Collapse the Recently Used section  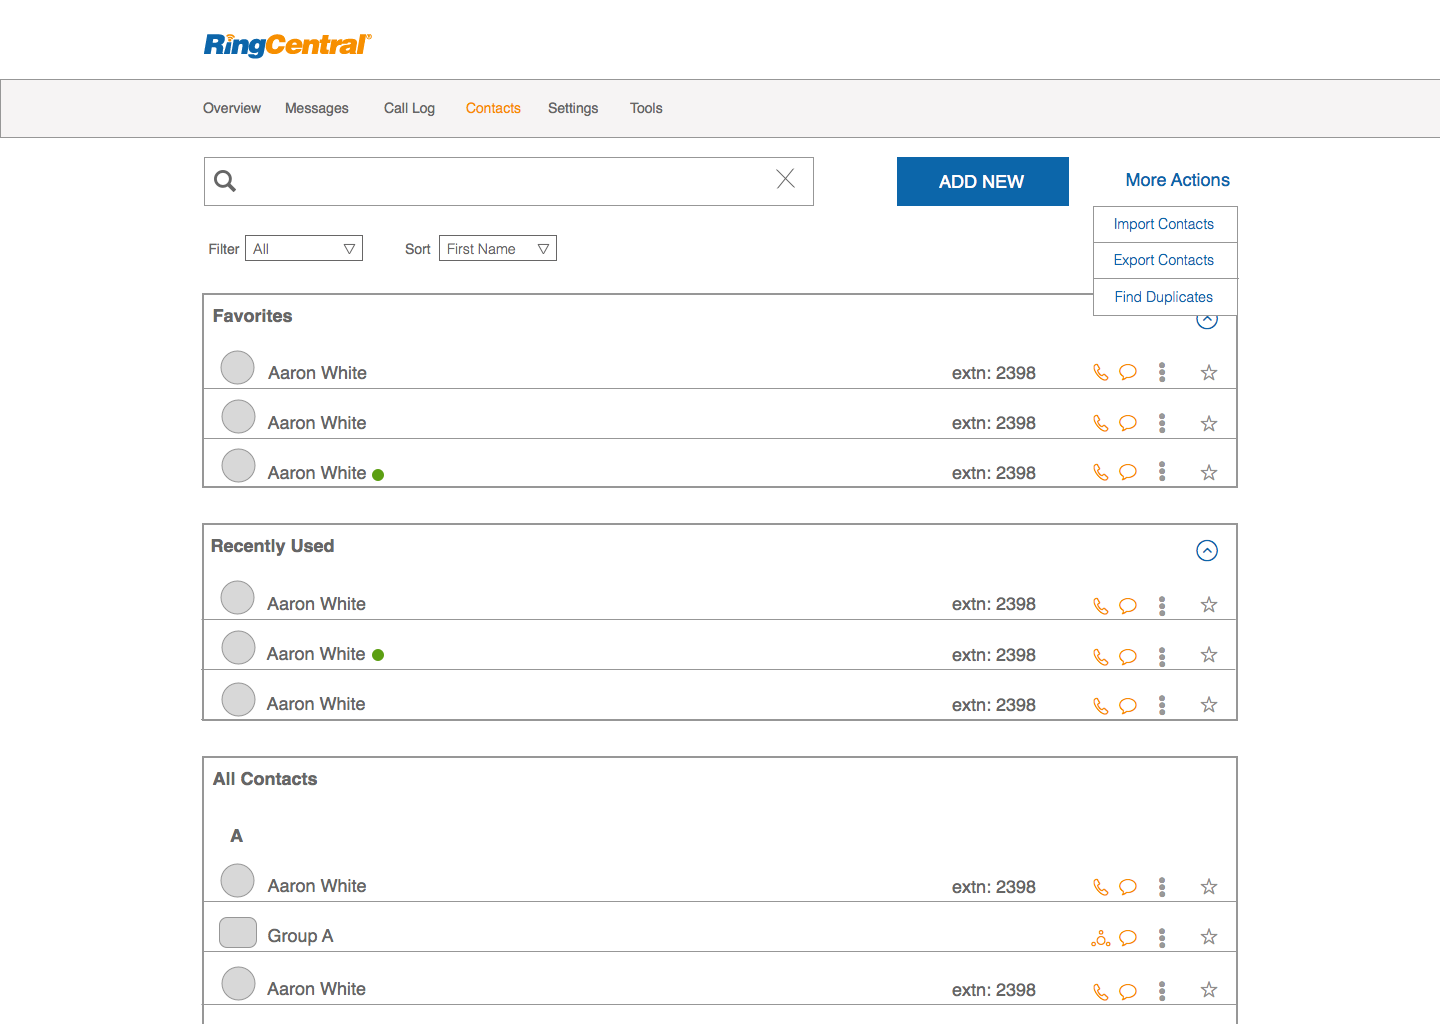coord(1207,551)
